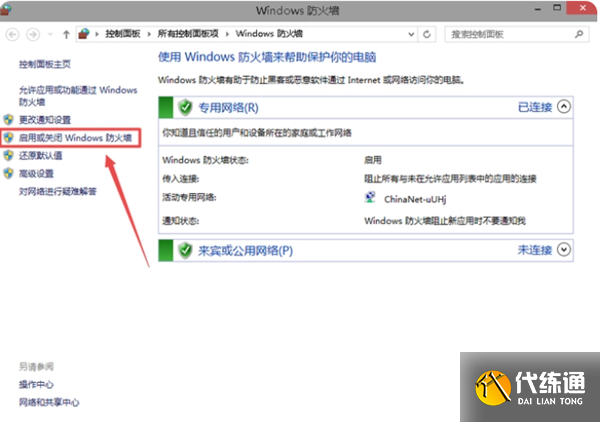Screen dimensions: 600x422
Task: Click the forward arrow navigation button
Action: 34,34
